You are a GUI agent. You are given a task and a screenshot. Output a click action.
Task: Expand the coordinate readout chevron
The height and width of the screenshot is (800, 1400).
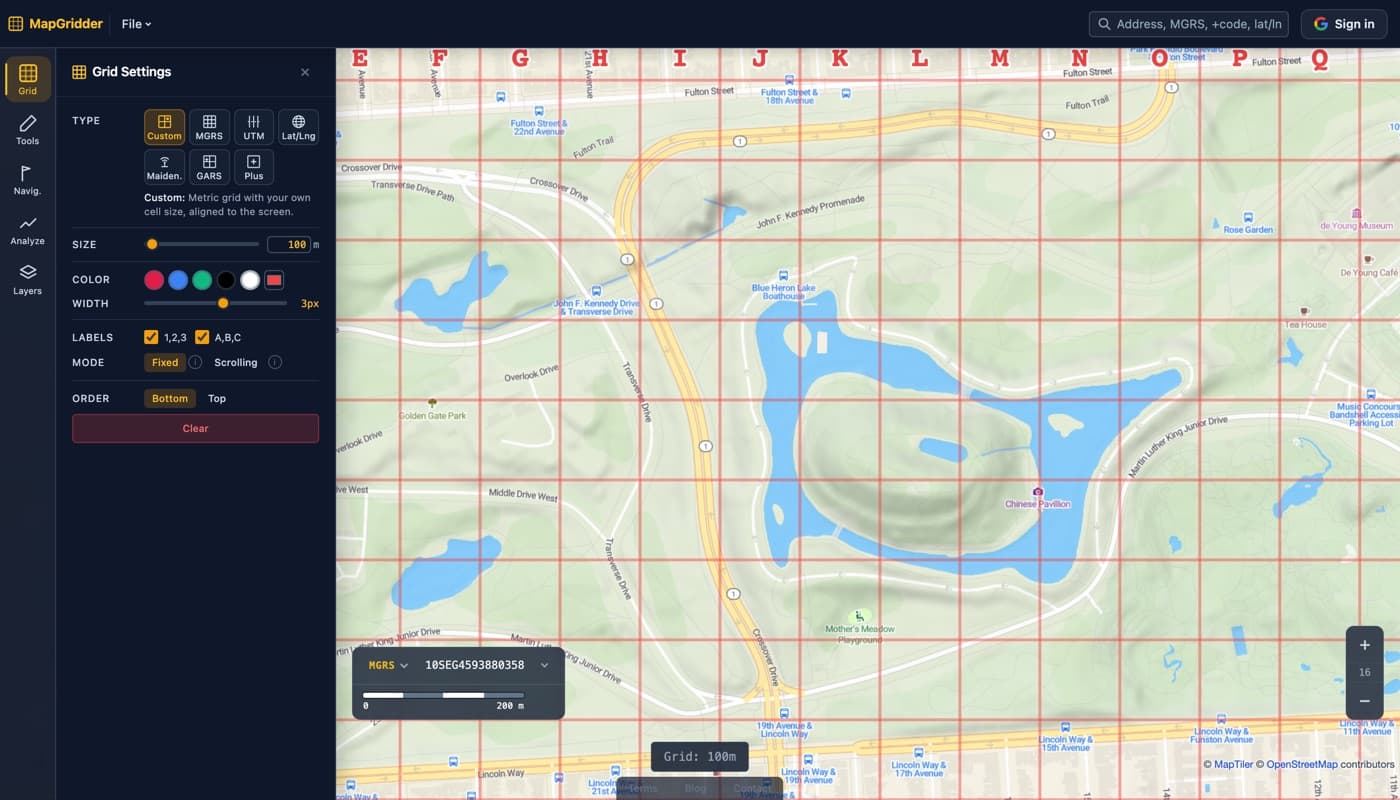[x=544, y=665]
